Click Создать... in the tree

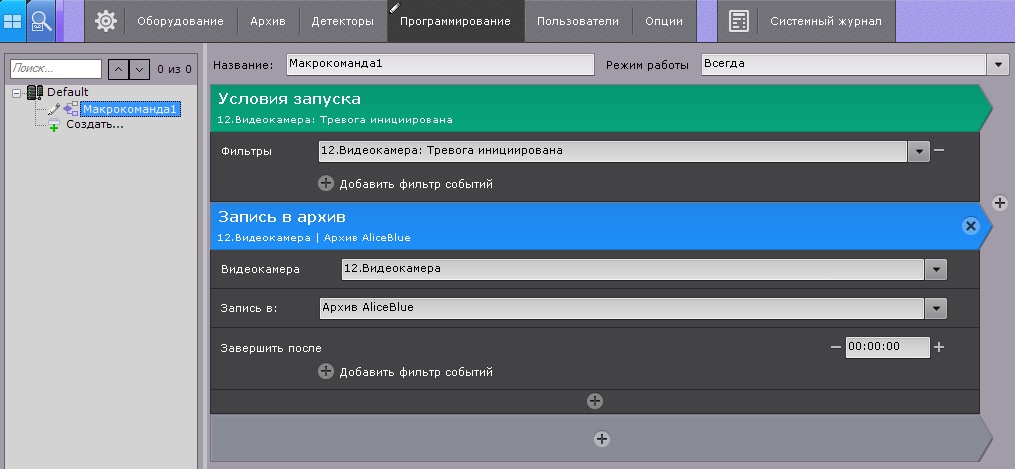point(94,124)
